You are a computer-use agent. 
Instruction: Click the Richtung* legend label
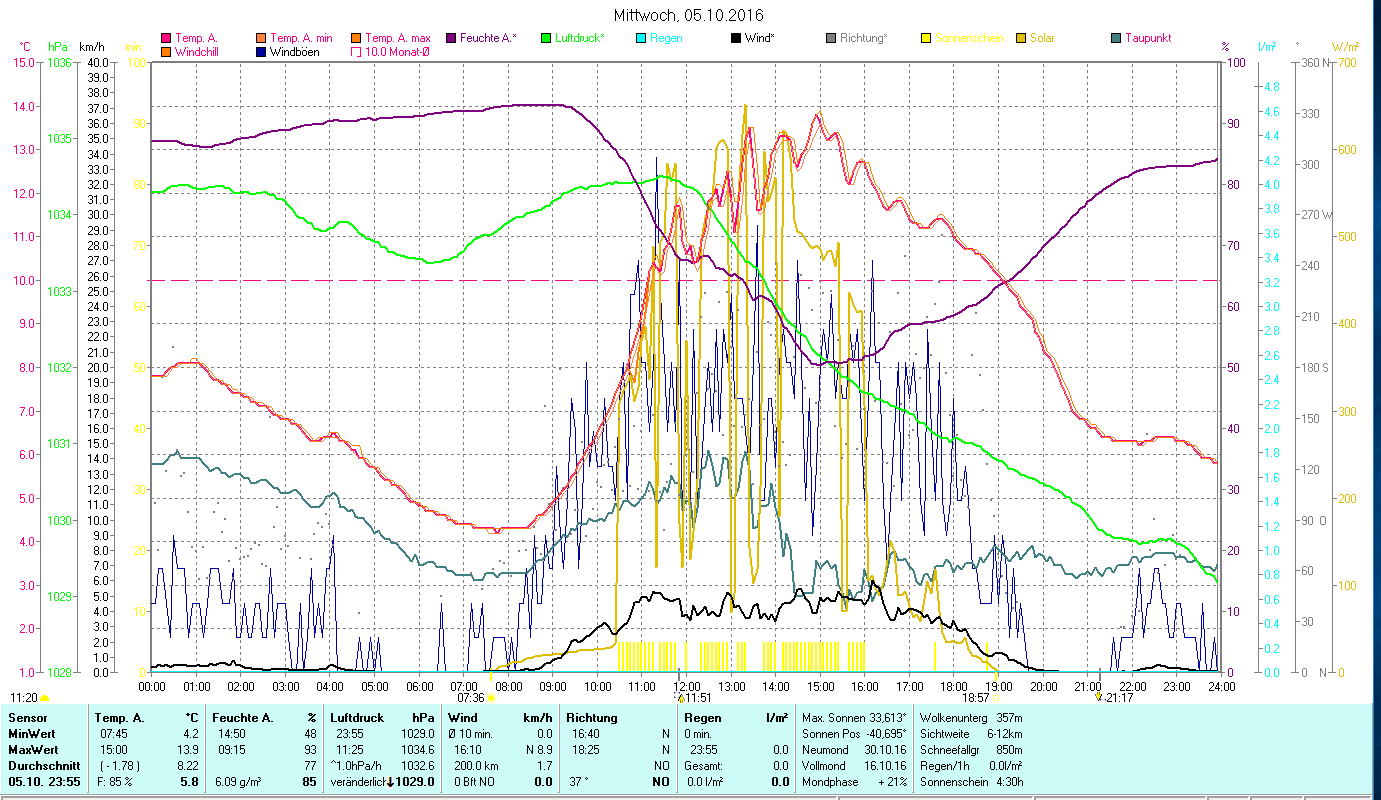(863, 38)
